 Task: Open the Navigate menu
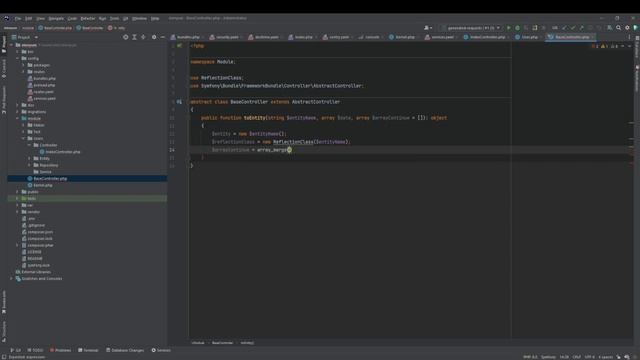[56, 18]
